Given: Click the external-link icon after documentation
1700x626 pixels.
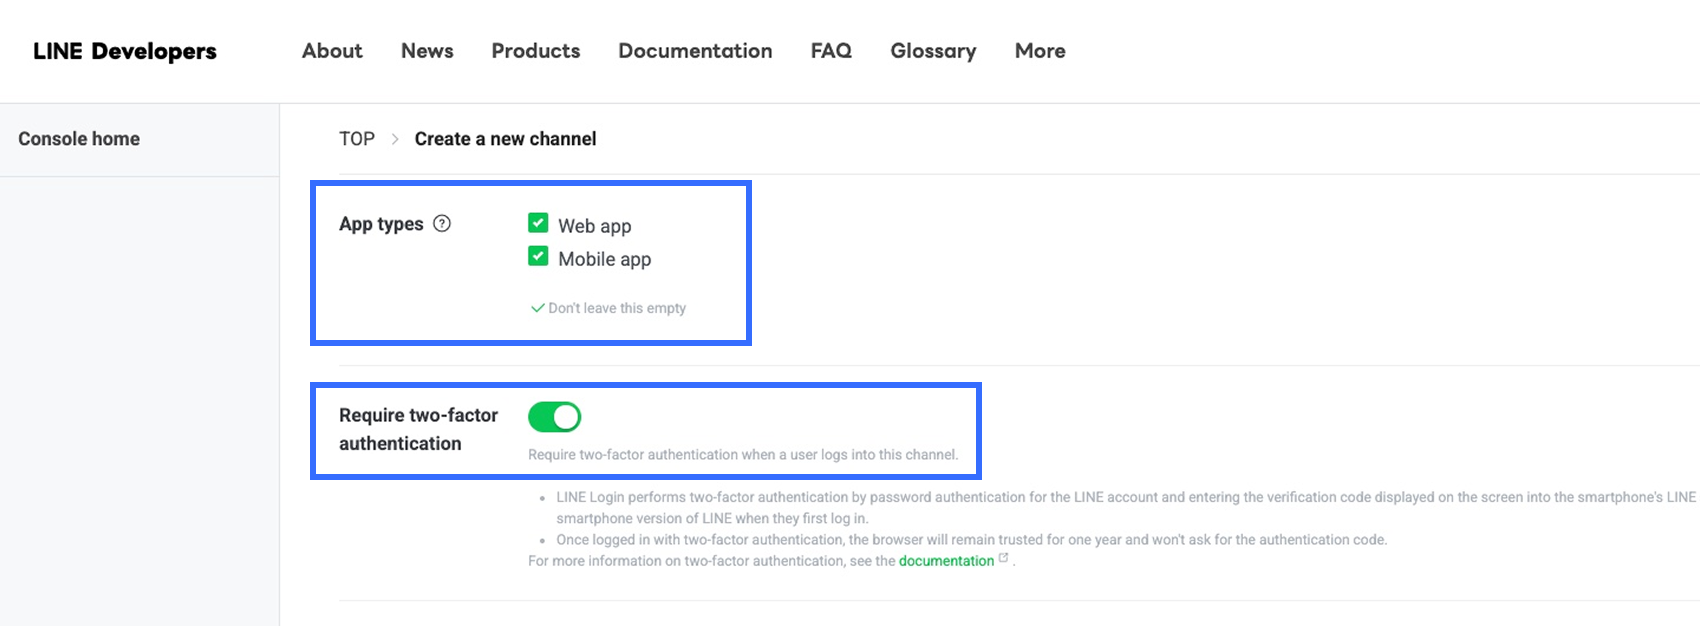Looking at the screenshot, I should click(1004, 559).
